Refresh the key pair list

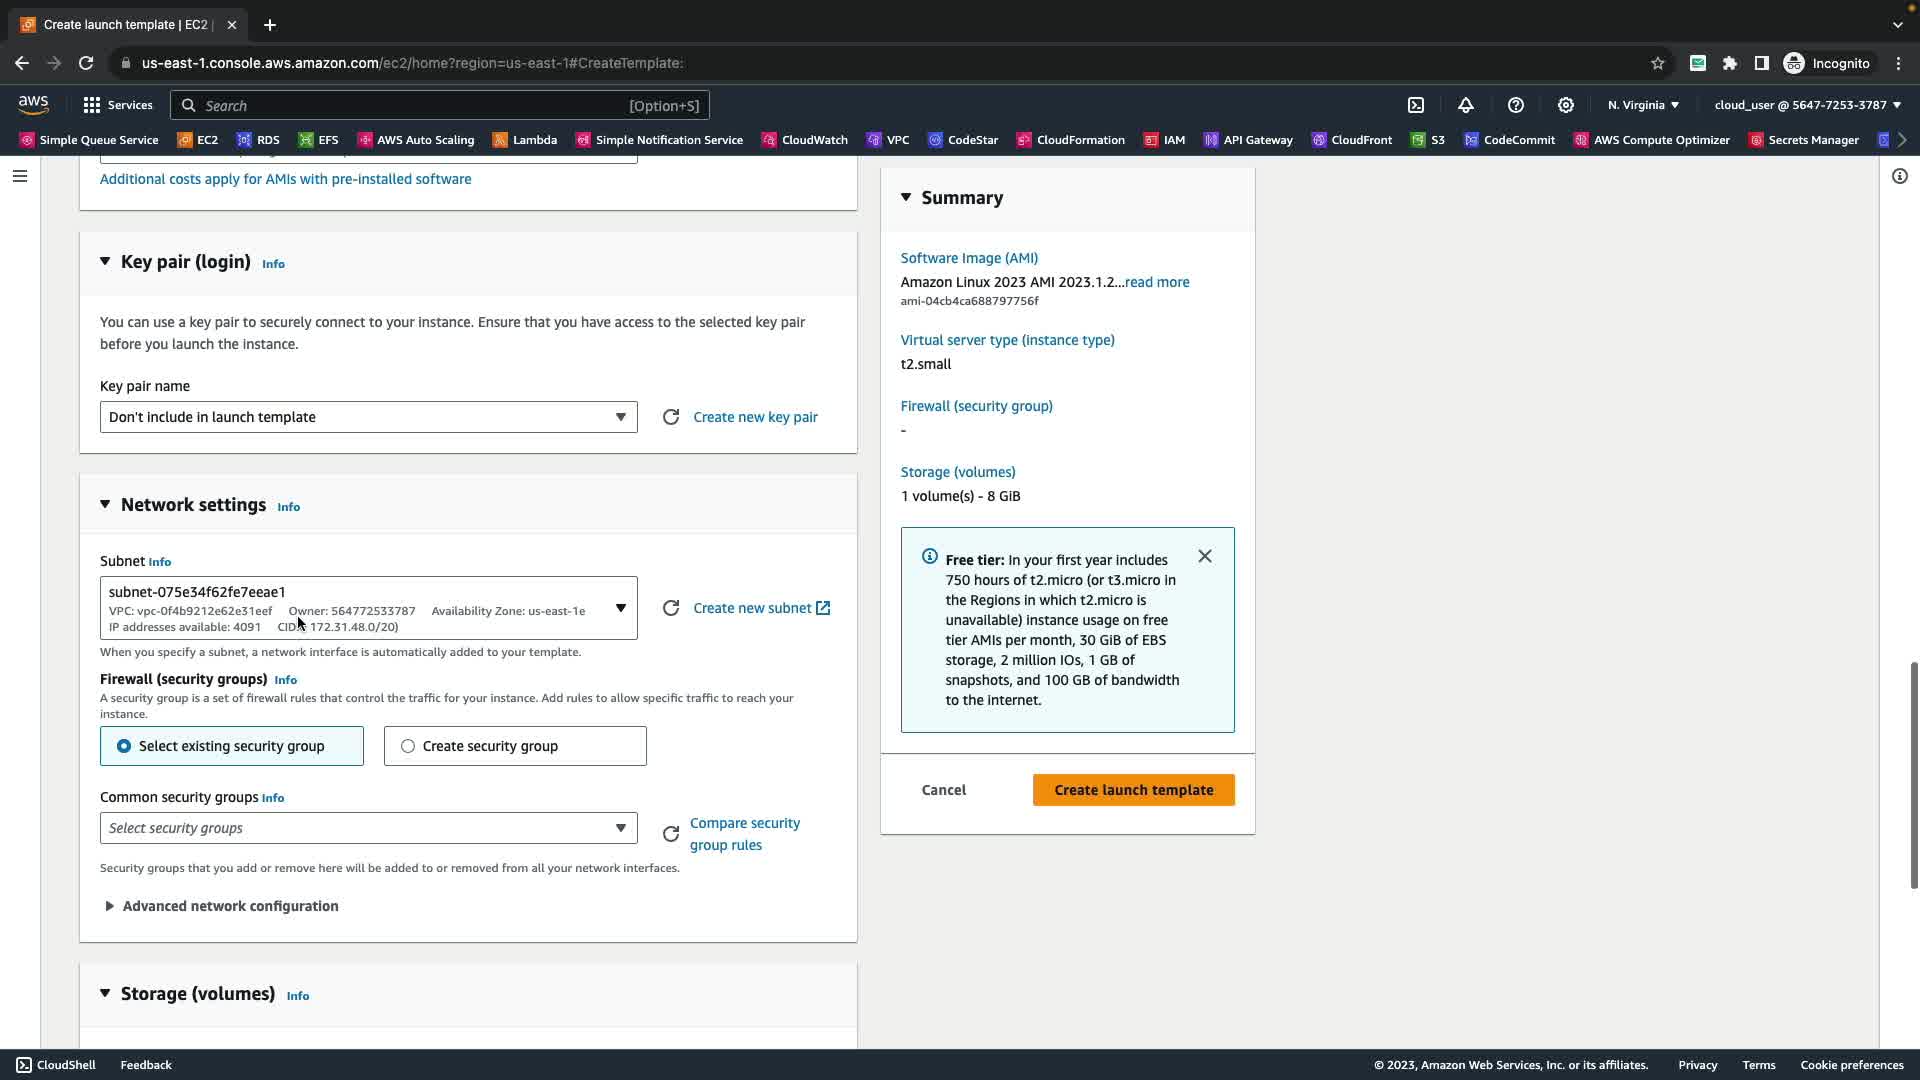click(x=671, y=417)
